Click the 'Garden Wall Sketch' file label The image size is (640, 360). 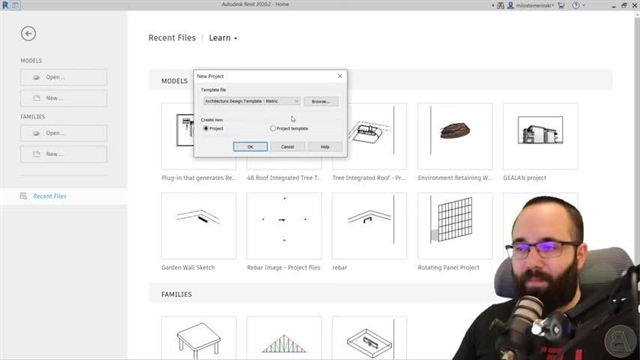pos(188,268)
